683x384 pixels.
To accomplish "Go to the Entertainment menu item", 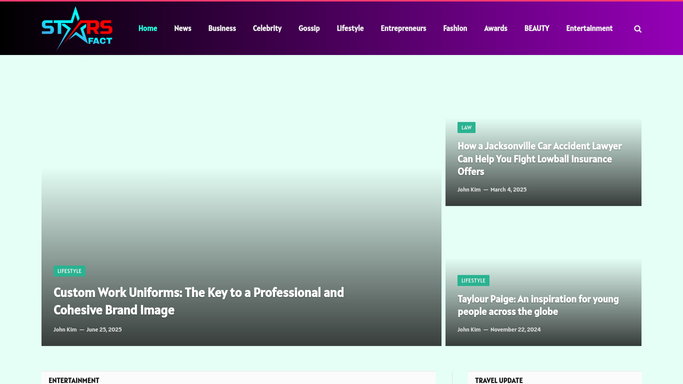I will coord(589,28).
